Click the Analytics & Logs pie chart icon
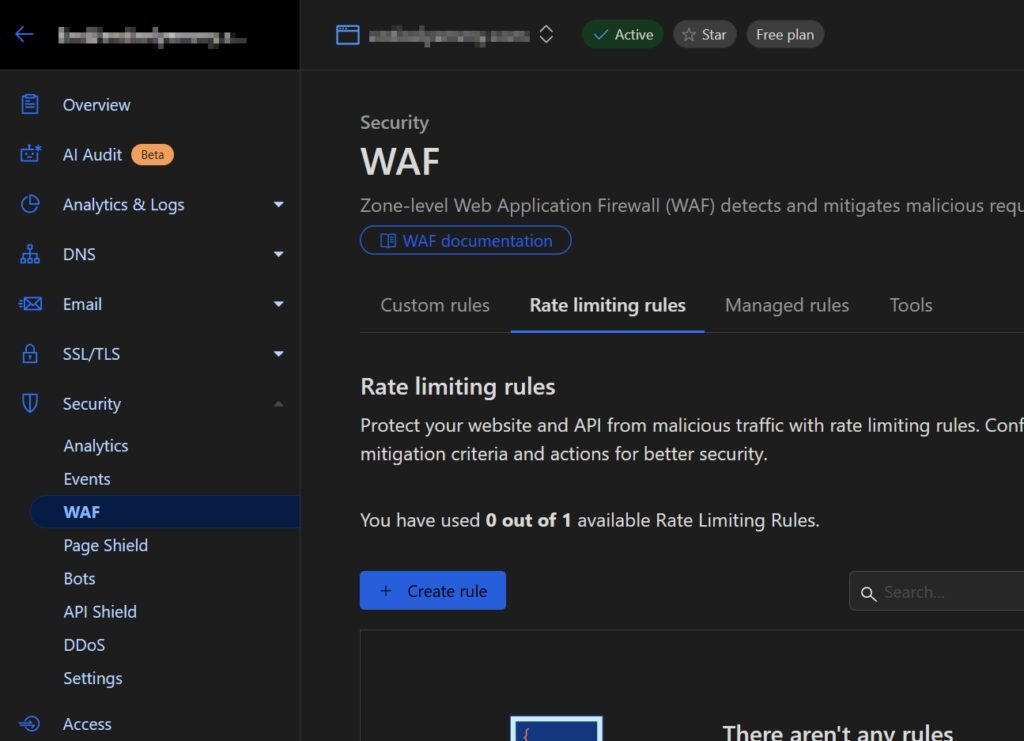The image size is (1024, 741). pos(30,204)
